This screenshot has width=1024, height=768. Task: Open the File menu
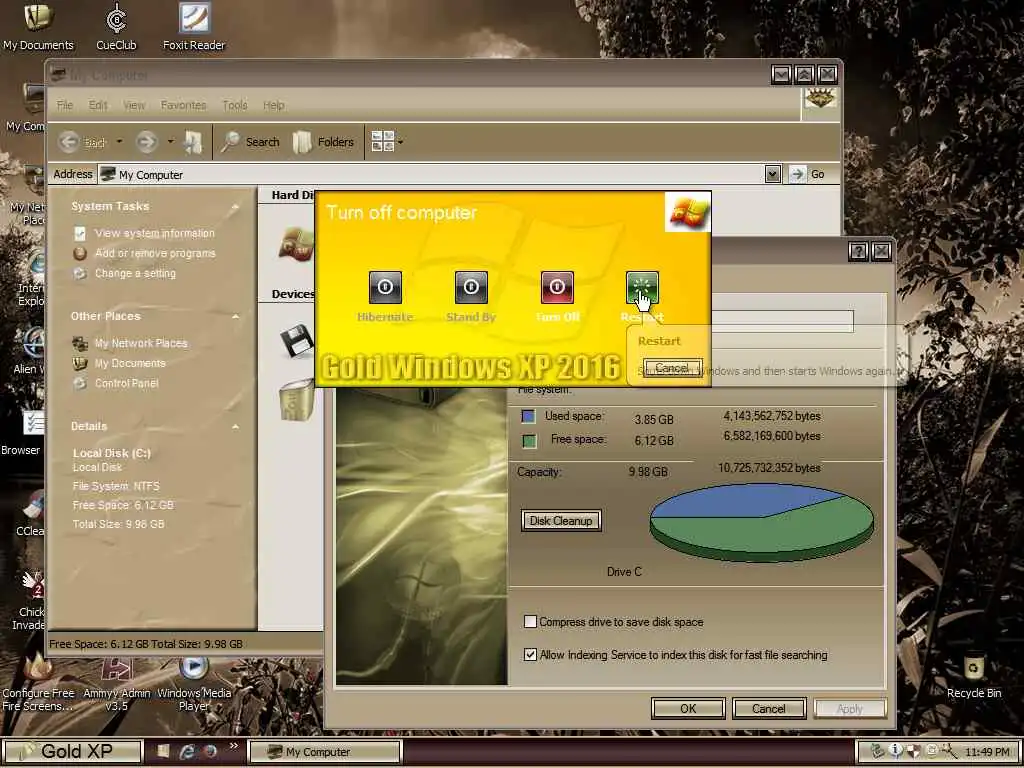point(65,105)
